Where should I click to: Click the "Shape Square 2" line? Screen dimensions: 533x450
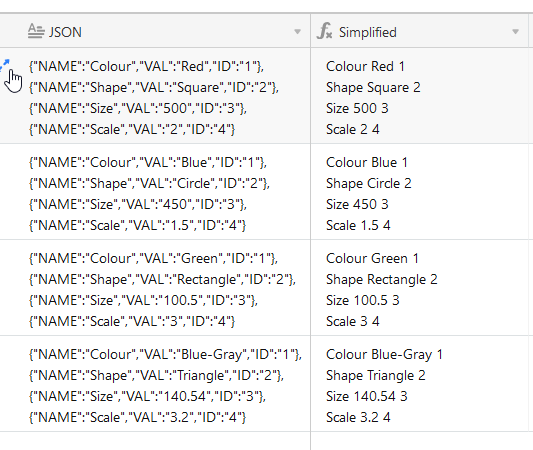point(373,88)
